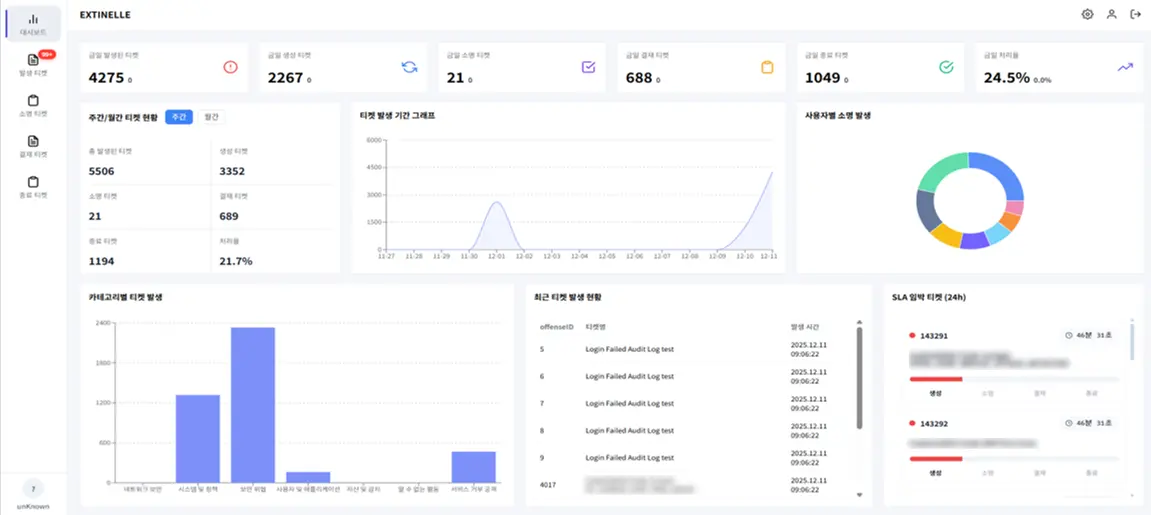Open 발생 티켓 page with 99+ badge
This screenshot has height=515, width=1151.
(x=33, y=65)
